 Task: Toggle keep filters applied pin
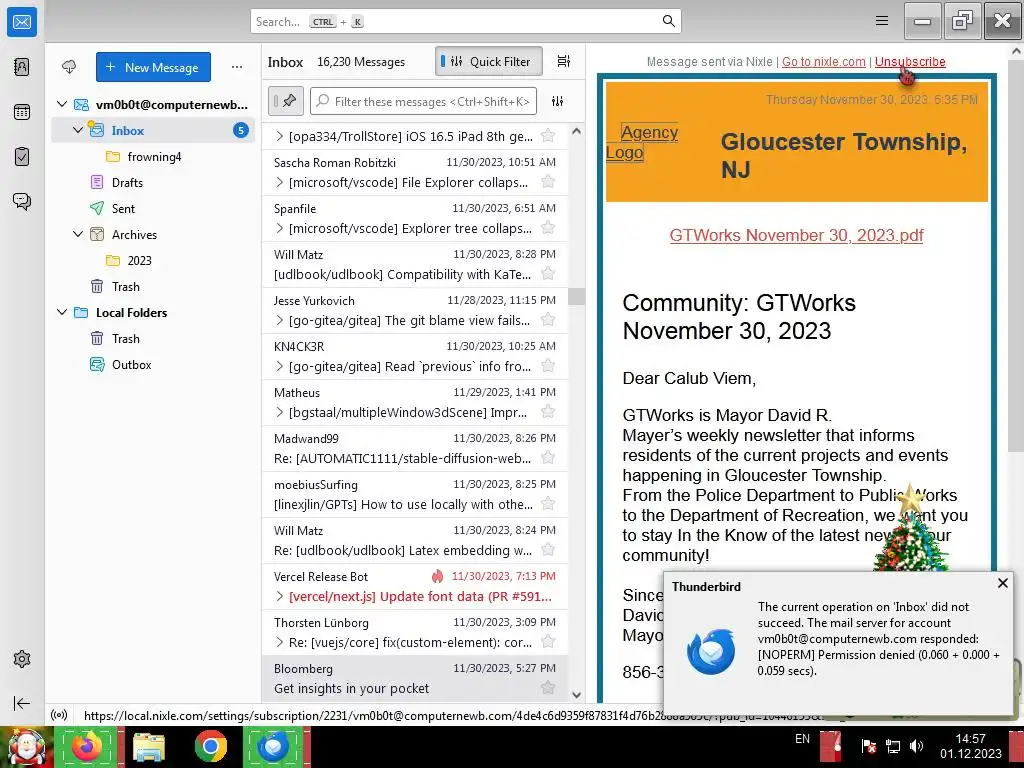[x=285, y=101]
